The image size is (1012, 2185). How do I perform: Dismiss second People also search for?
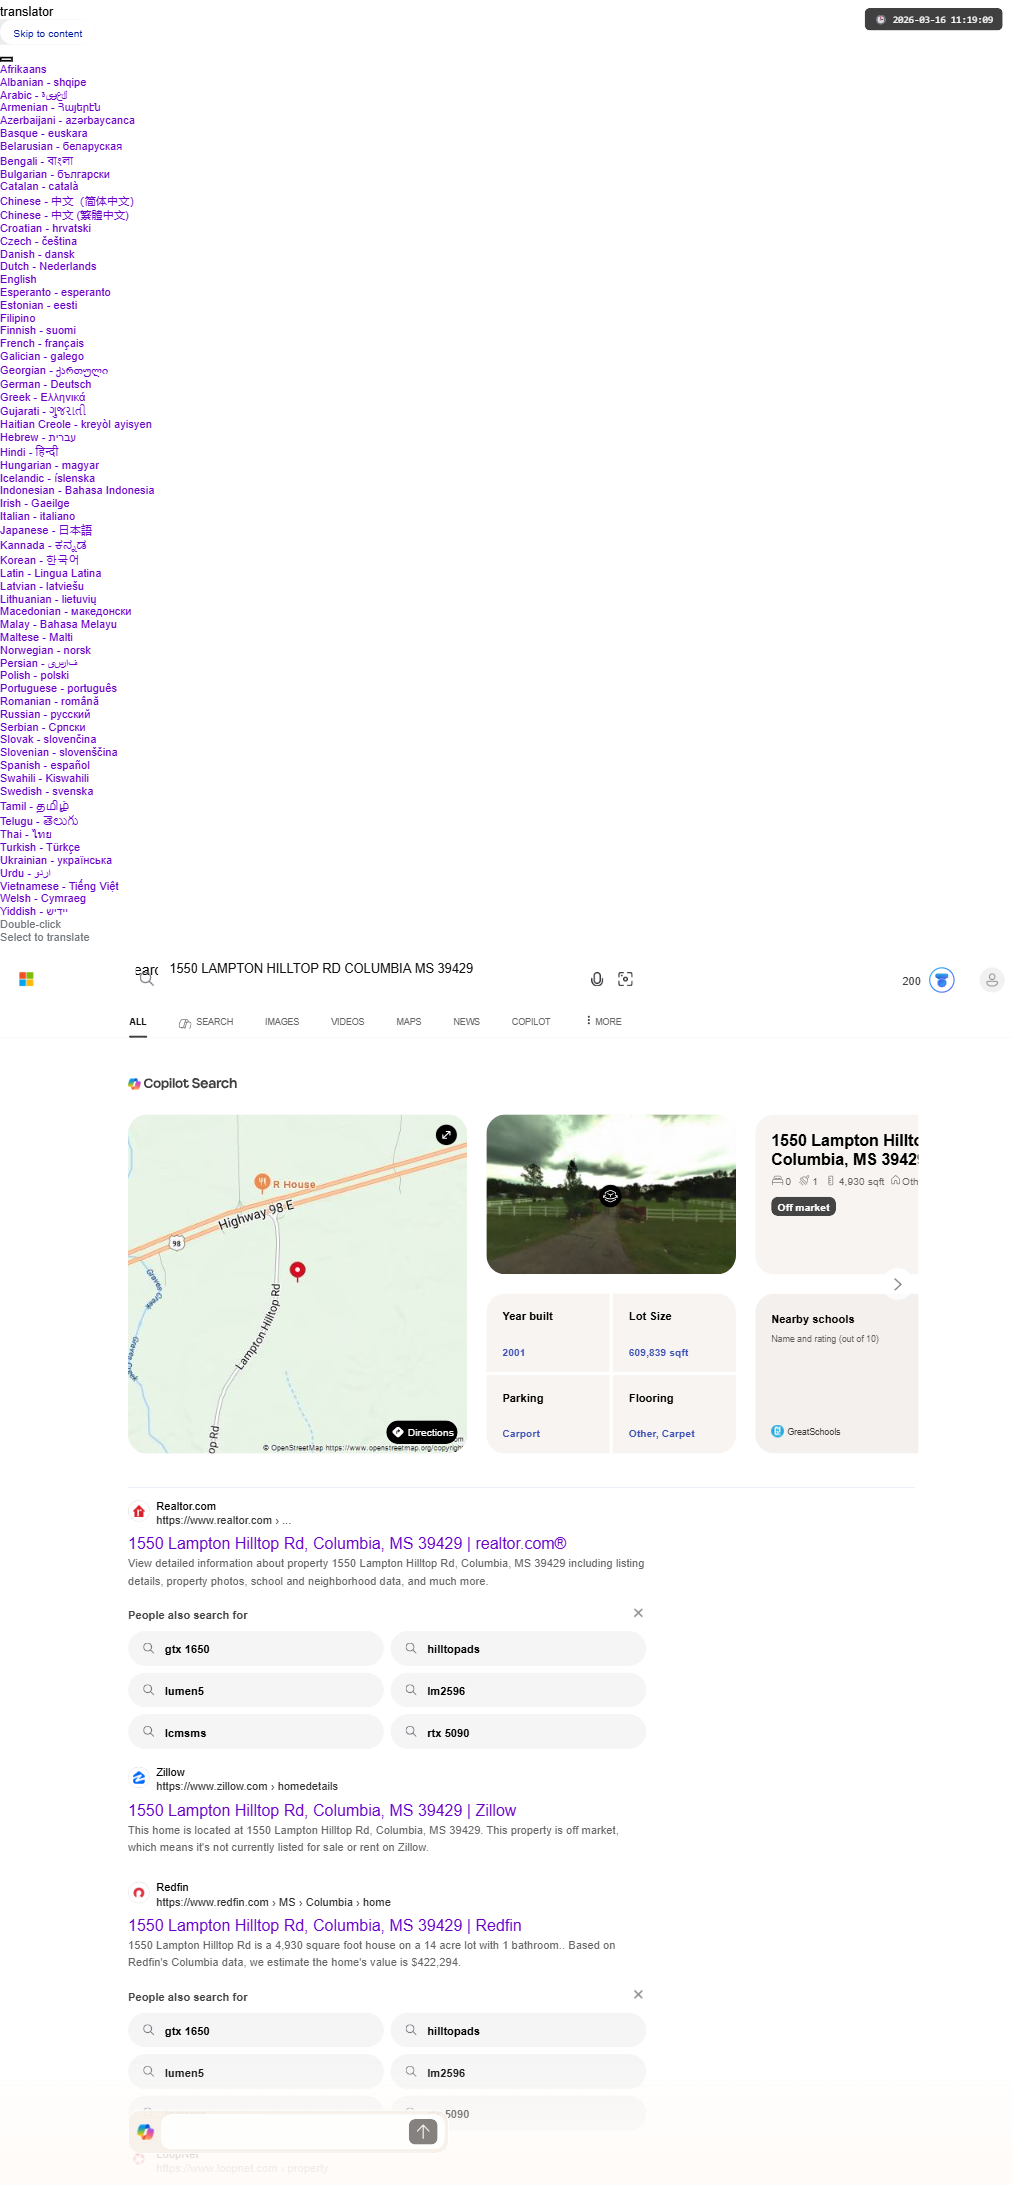pos(638,1994)
